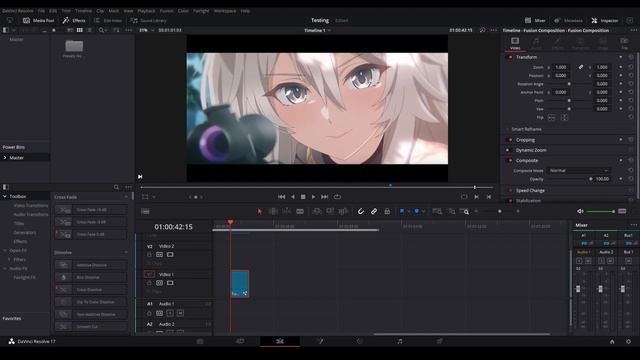Image resolution: width=640 pixels, height=360 pixels.
Task: Open the viewer zoom percentage dropdown
Action: [147, 30]
